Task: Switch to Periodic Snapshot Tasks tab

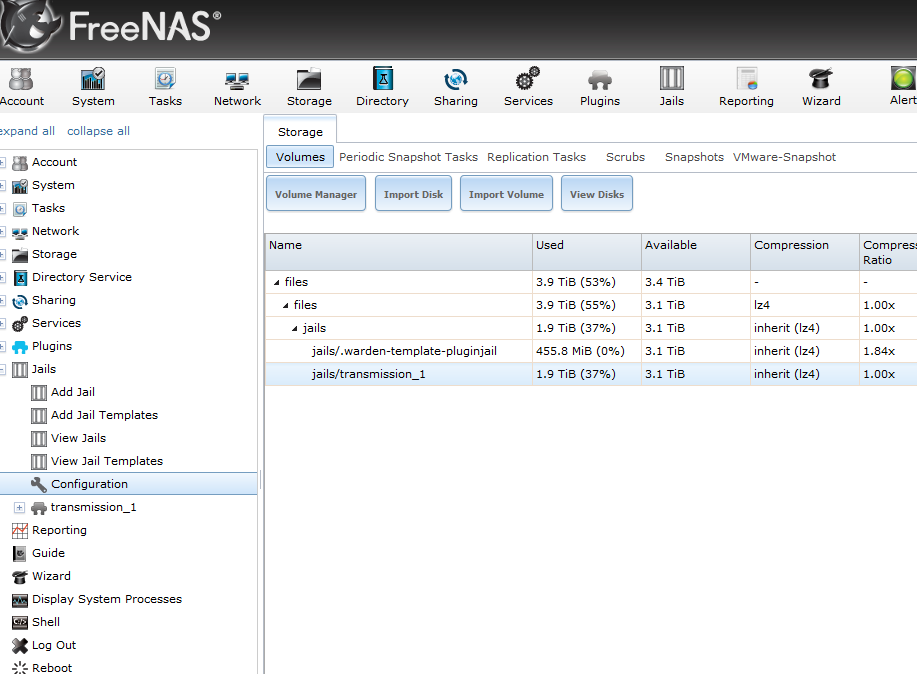Action: point(408,157)
